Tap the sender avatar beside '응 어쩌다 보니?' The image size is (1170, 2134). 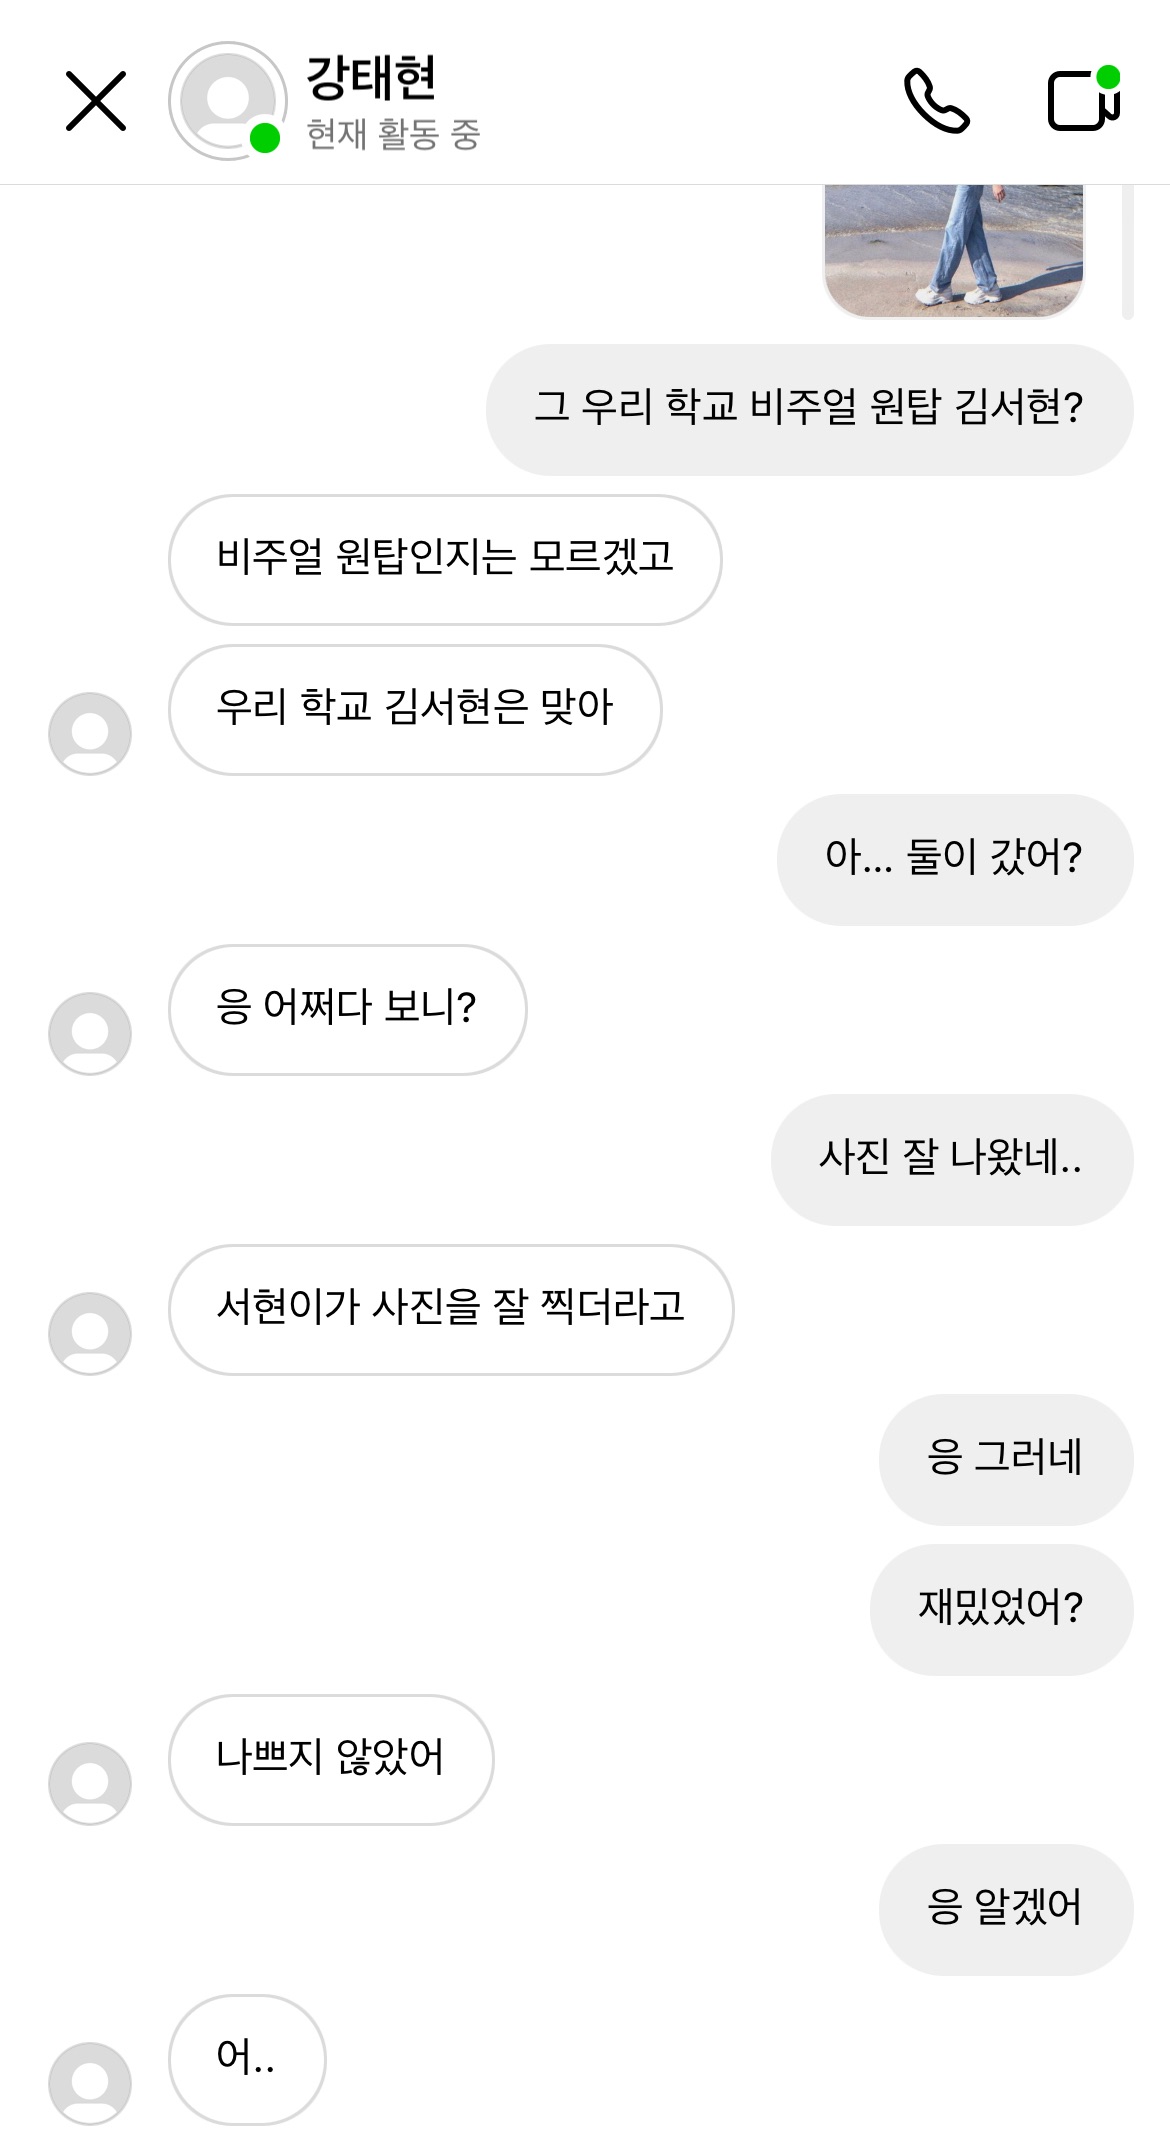(x=90, y=1033)
